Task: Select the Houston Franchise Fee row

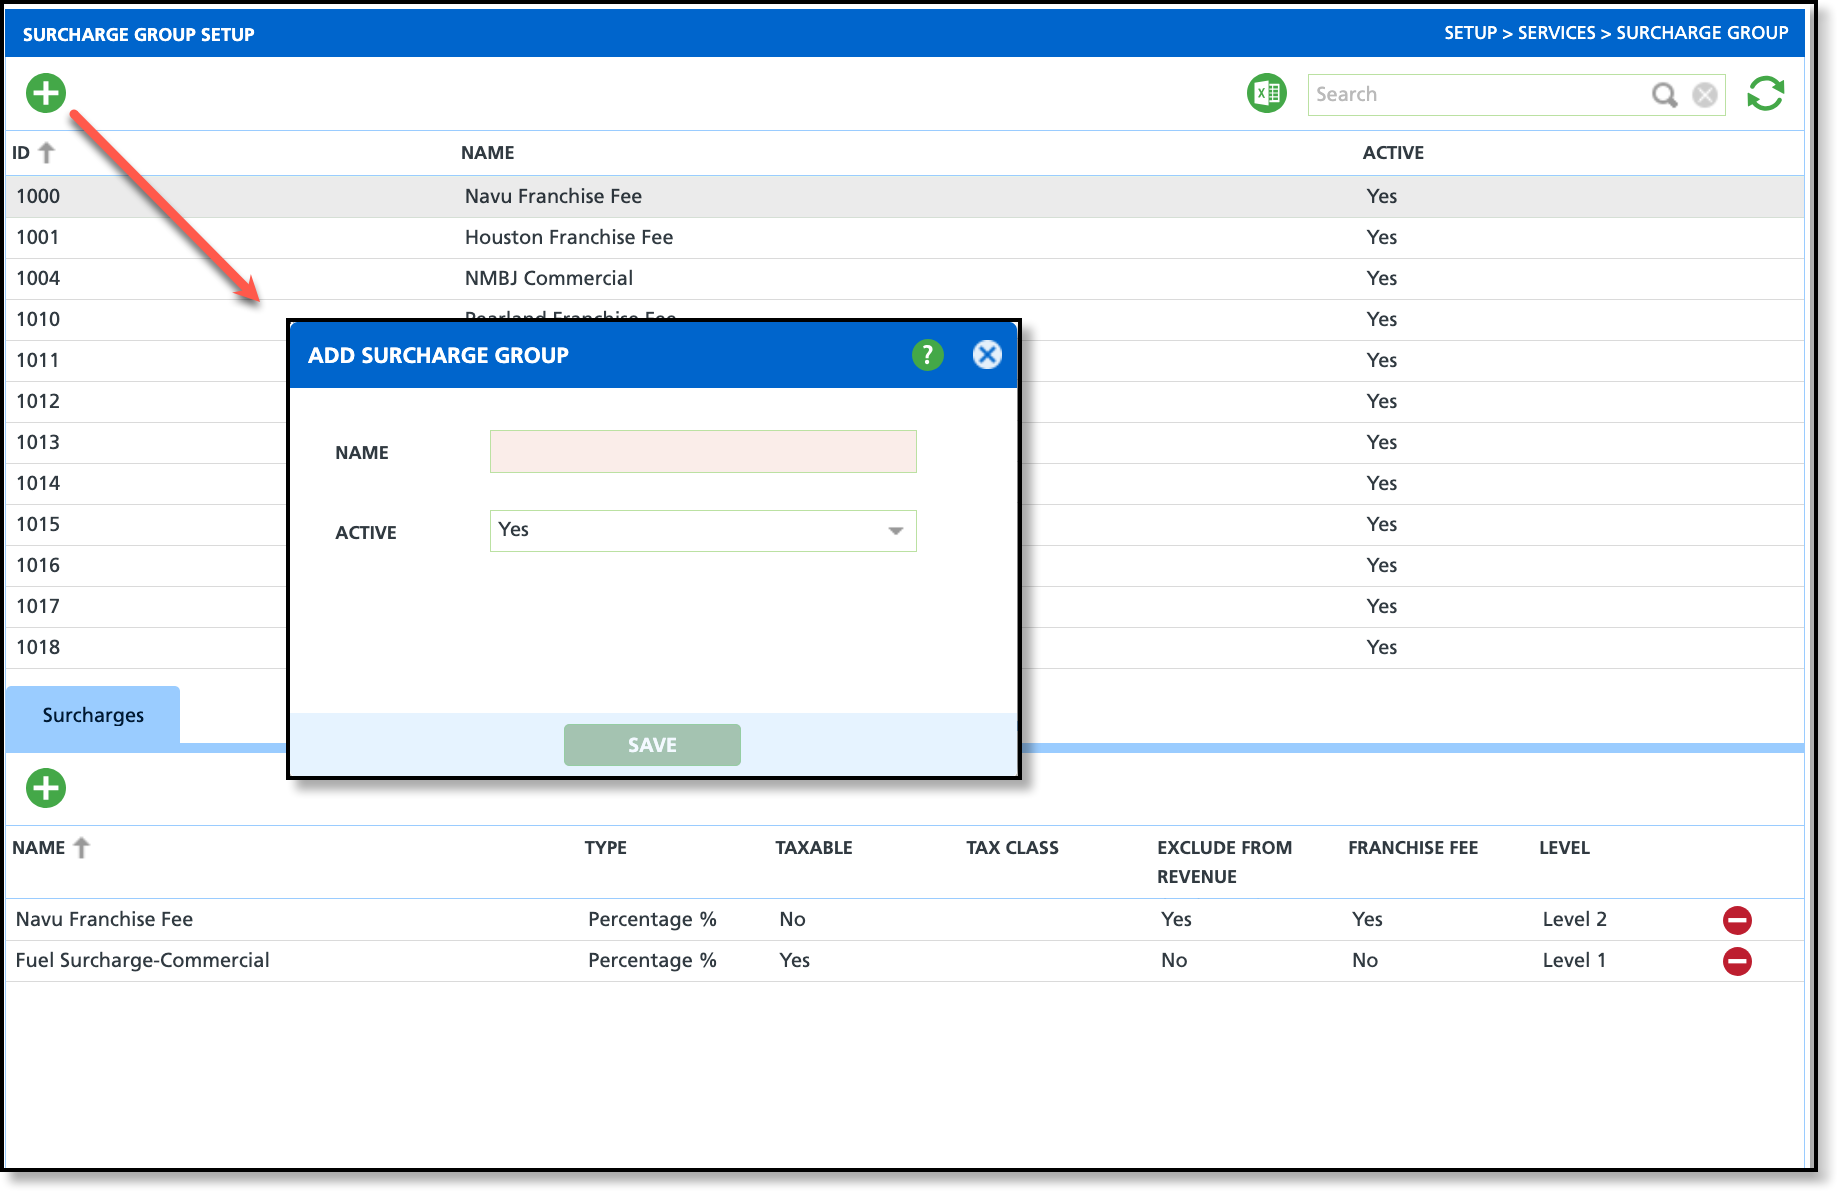Action: click(905, 238)
